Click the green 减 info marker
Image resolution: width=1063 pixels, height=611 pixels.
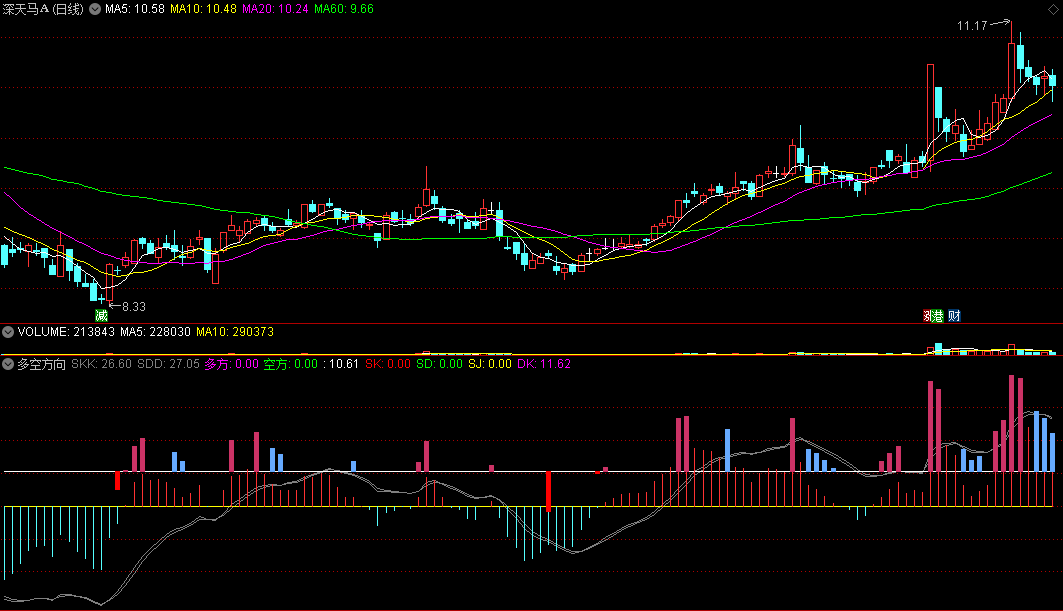click(101, 315)
